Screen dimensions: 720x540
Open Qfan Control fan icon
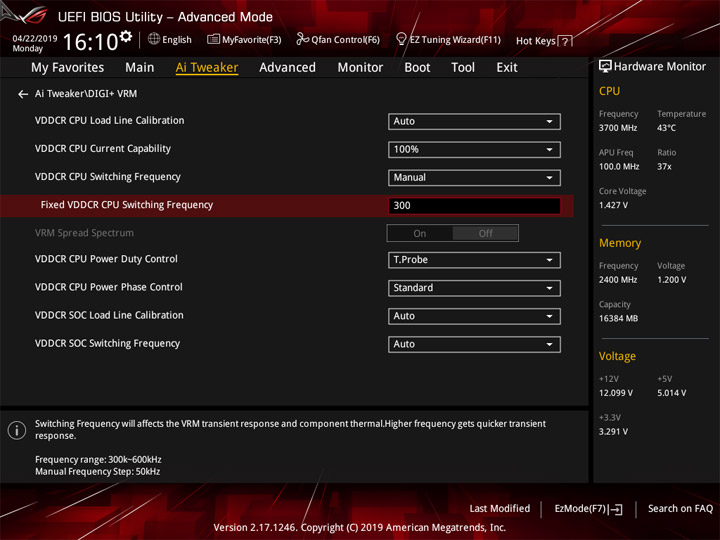[x=302, y=39]
